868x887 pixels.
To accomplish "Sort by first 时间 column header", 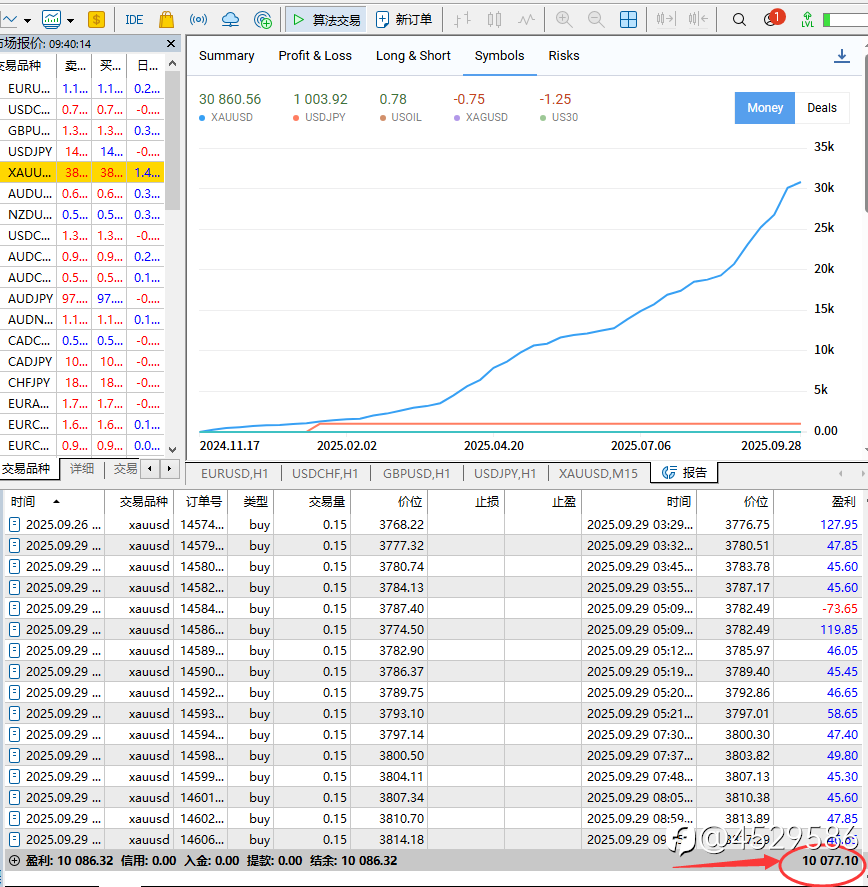I will pos(54,501).
